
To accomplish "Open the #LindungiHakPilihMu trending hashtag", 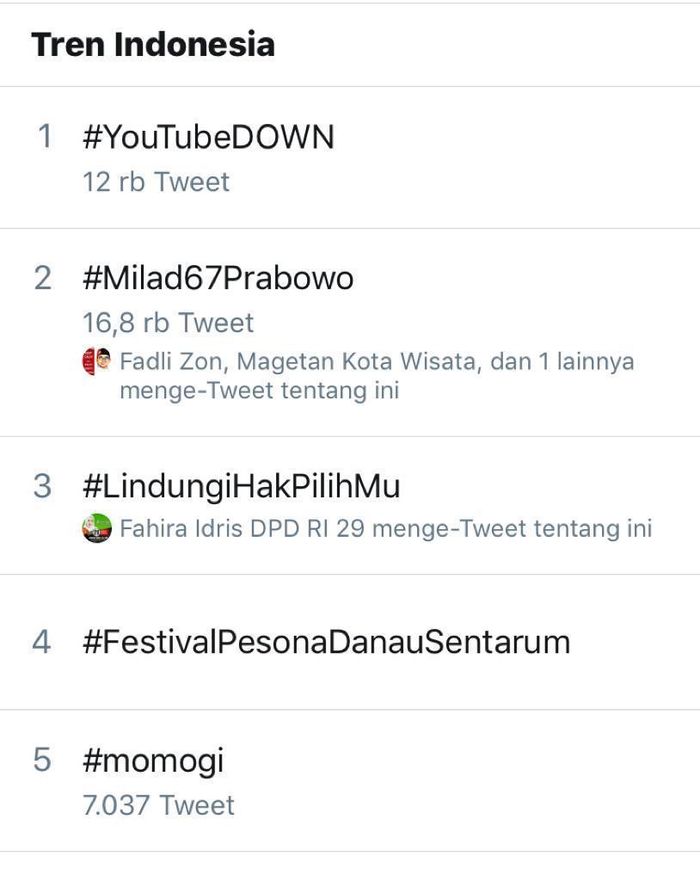I will (242, 486).
